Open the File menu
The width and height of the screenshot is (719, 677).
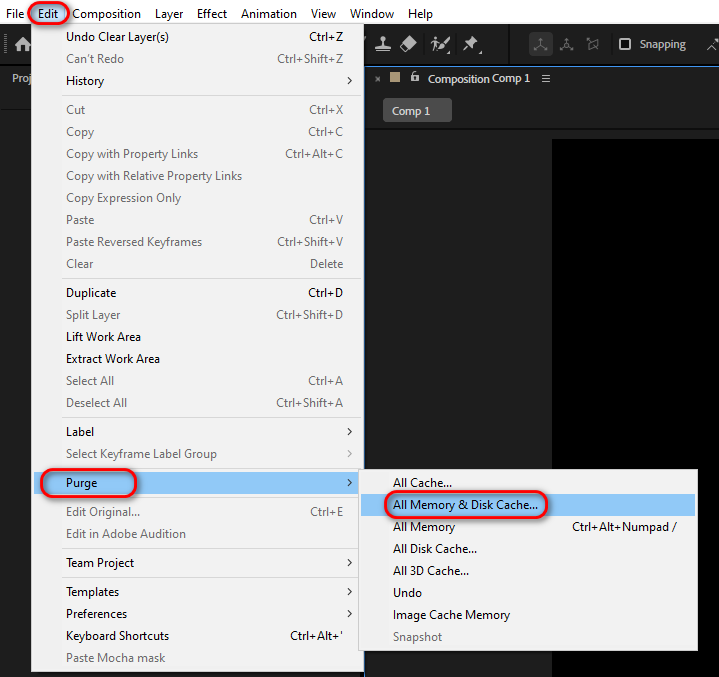point(15,14)
